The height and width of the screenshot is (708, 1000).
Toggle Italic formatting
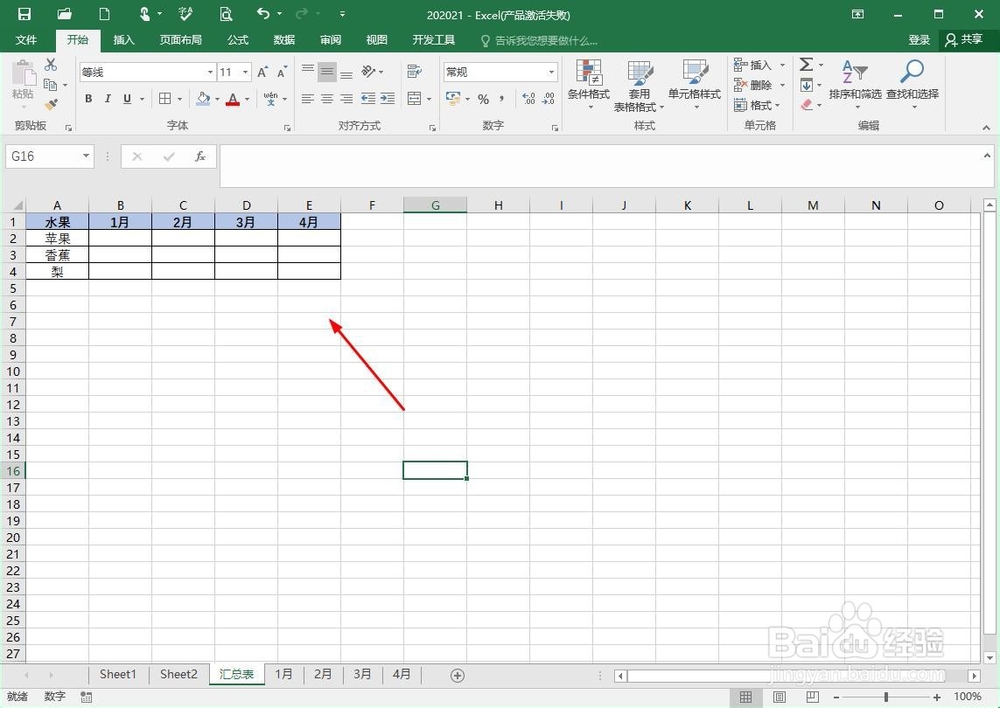[108, 99]
